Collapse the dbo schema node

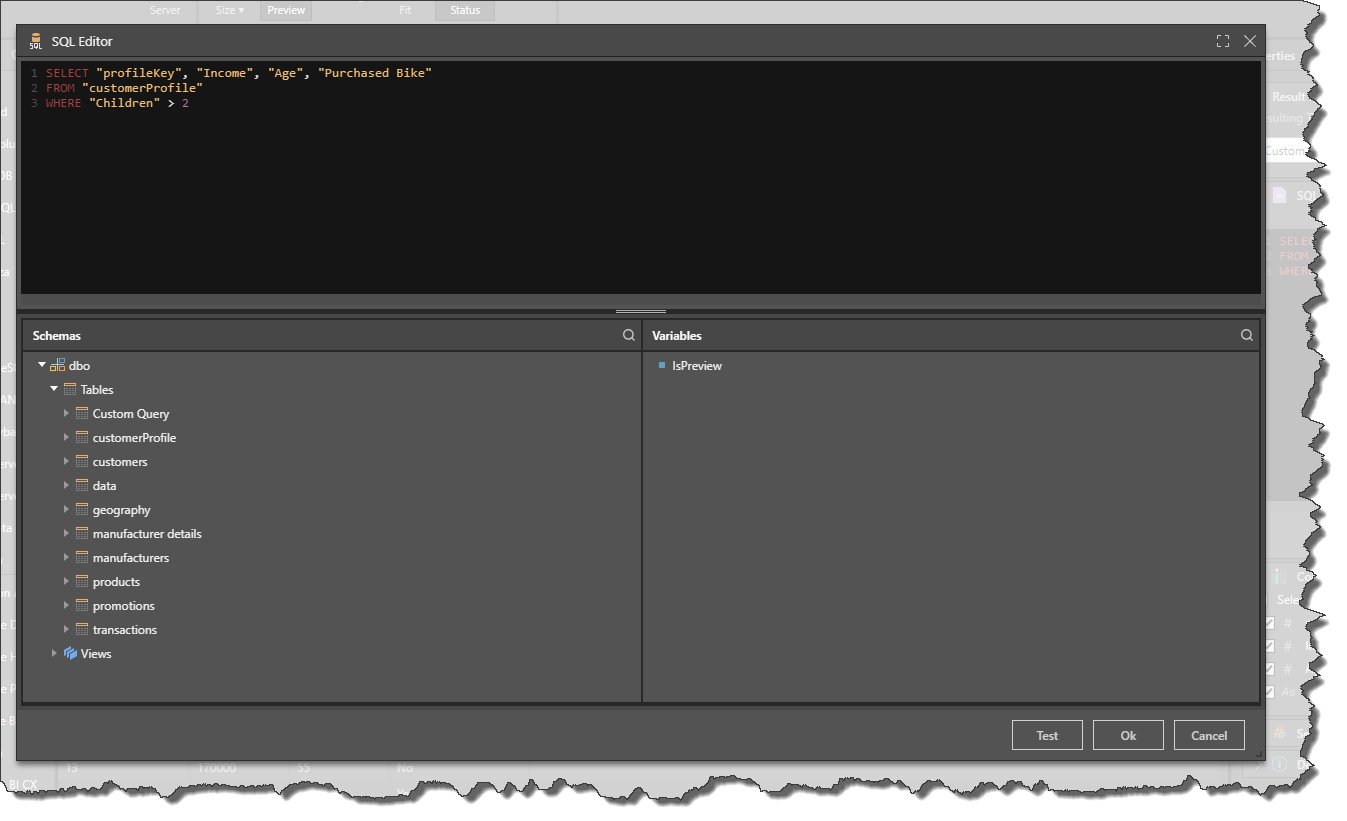click(42, 366)
